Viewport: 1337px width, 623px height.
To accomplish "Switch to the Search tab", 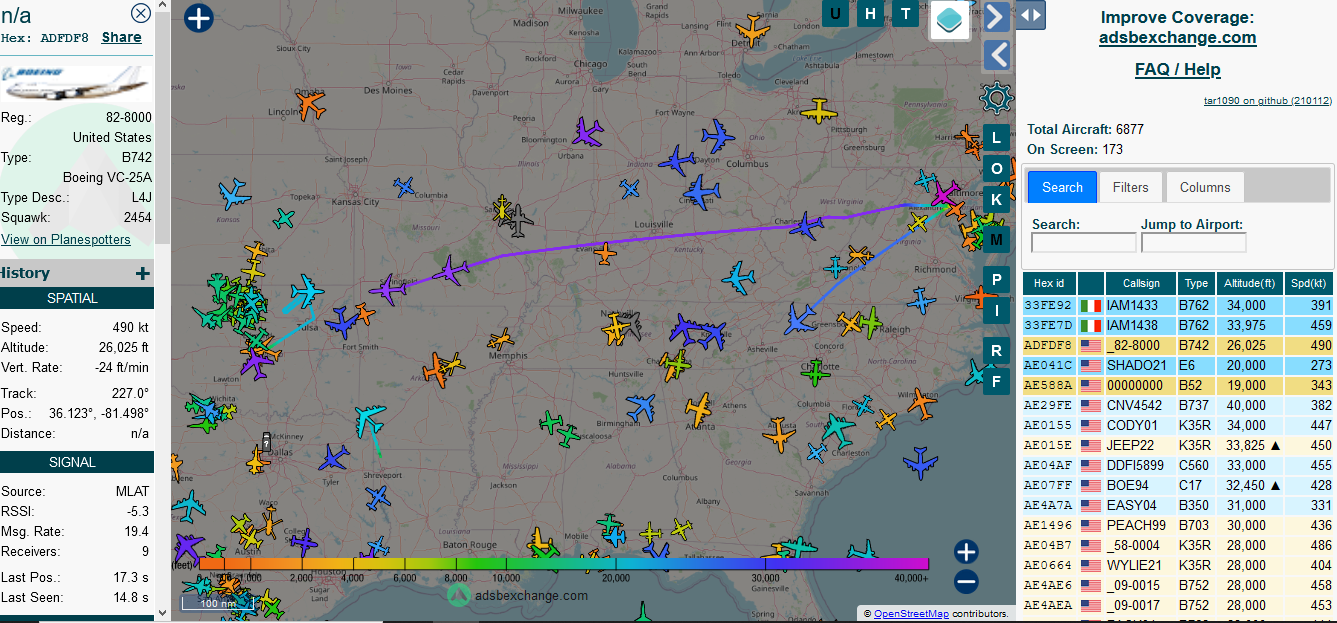I will pyautogui.click(x=1062, y=187).
